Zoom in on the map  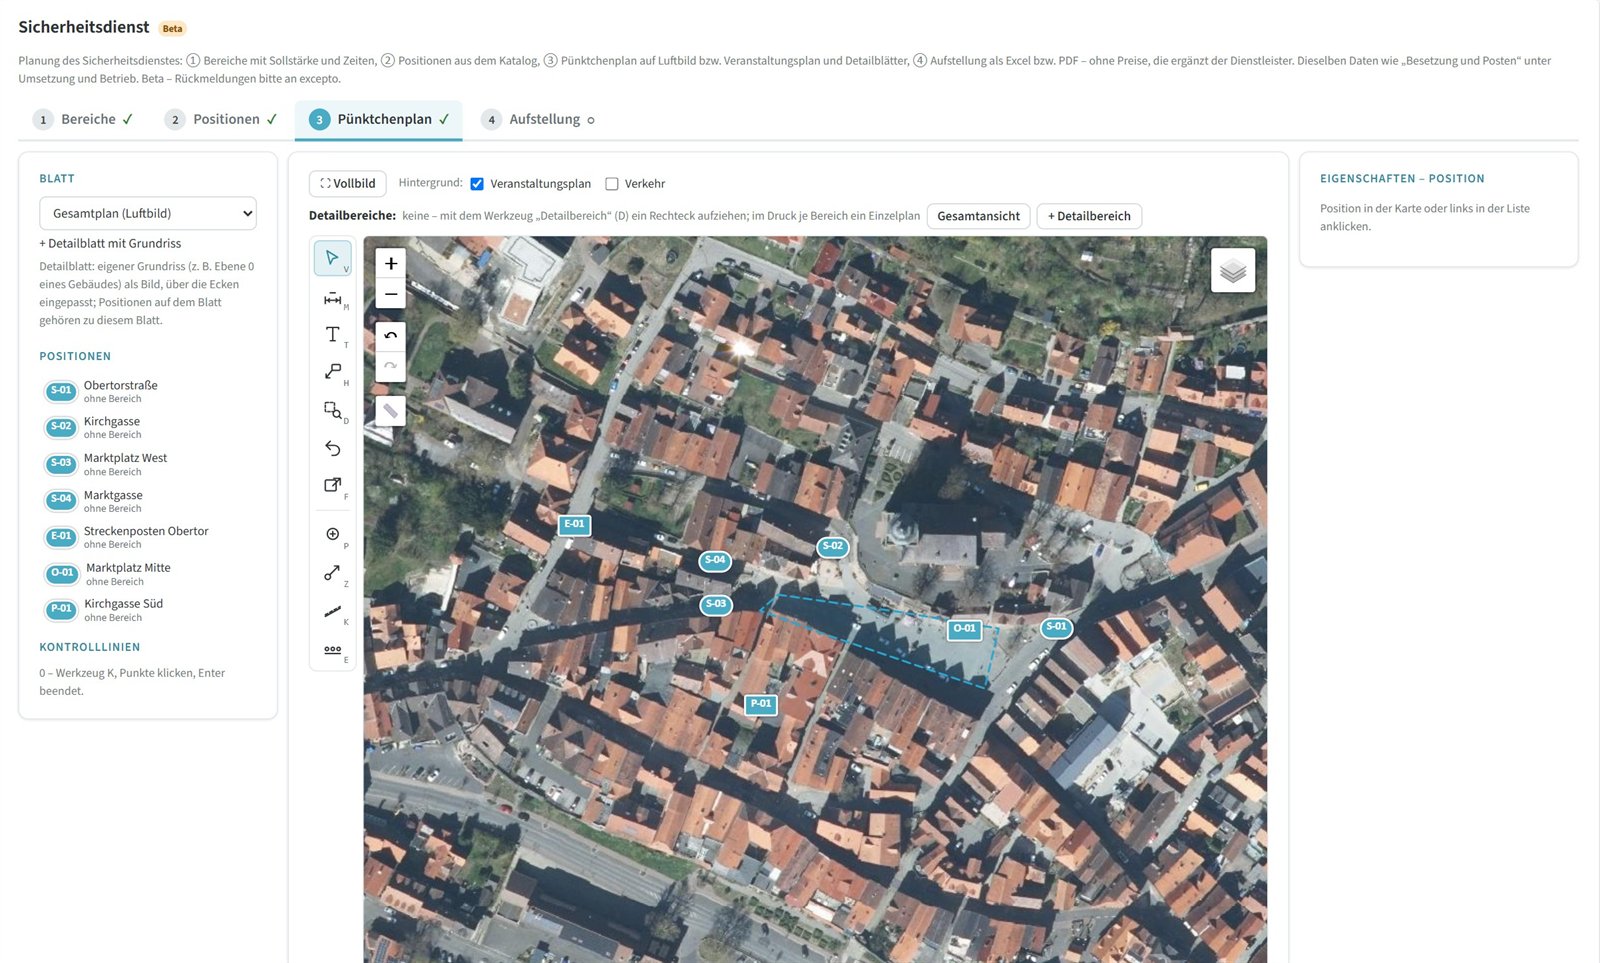point(391,264)
